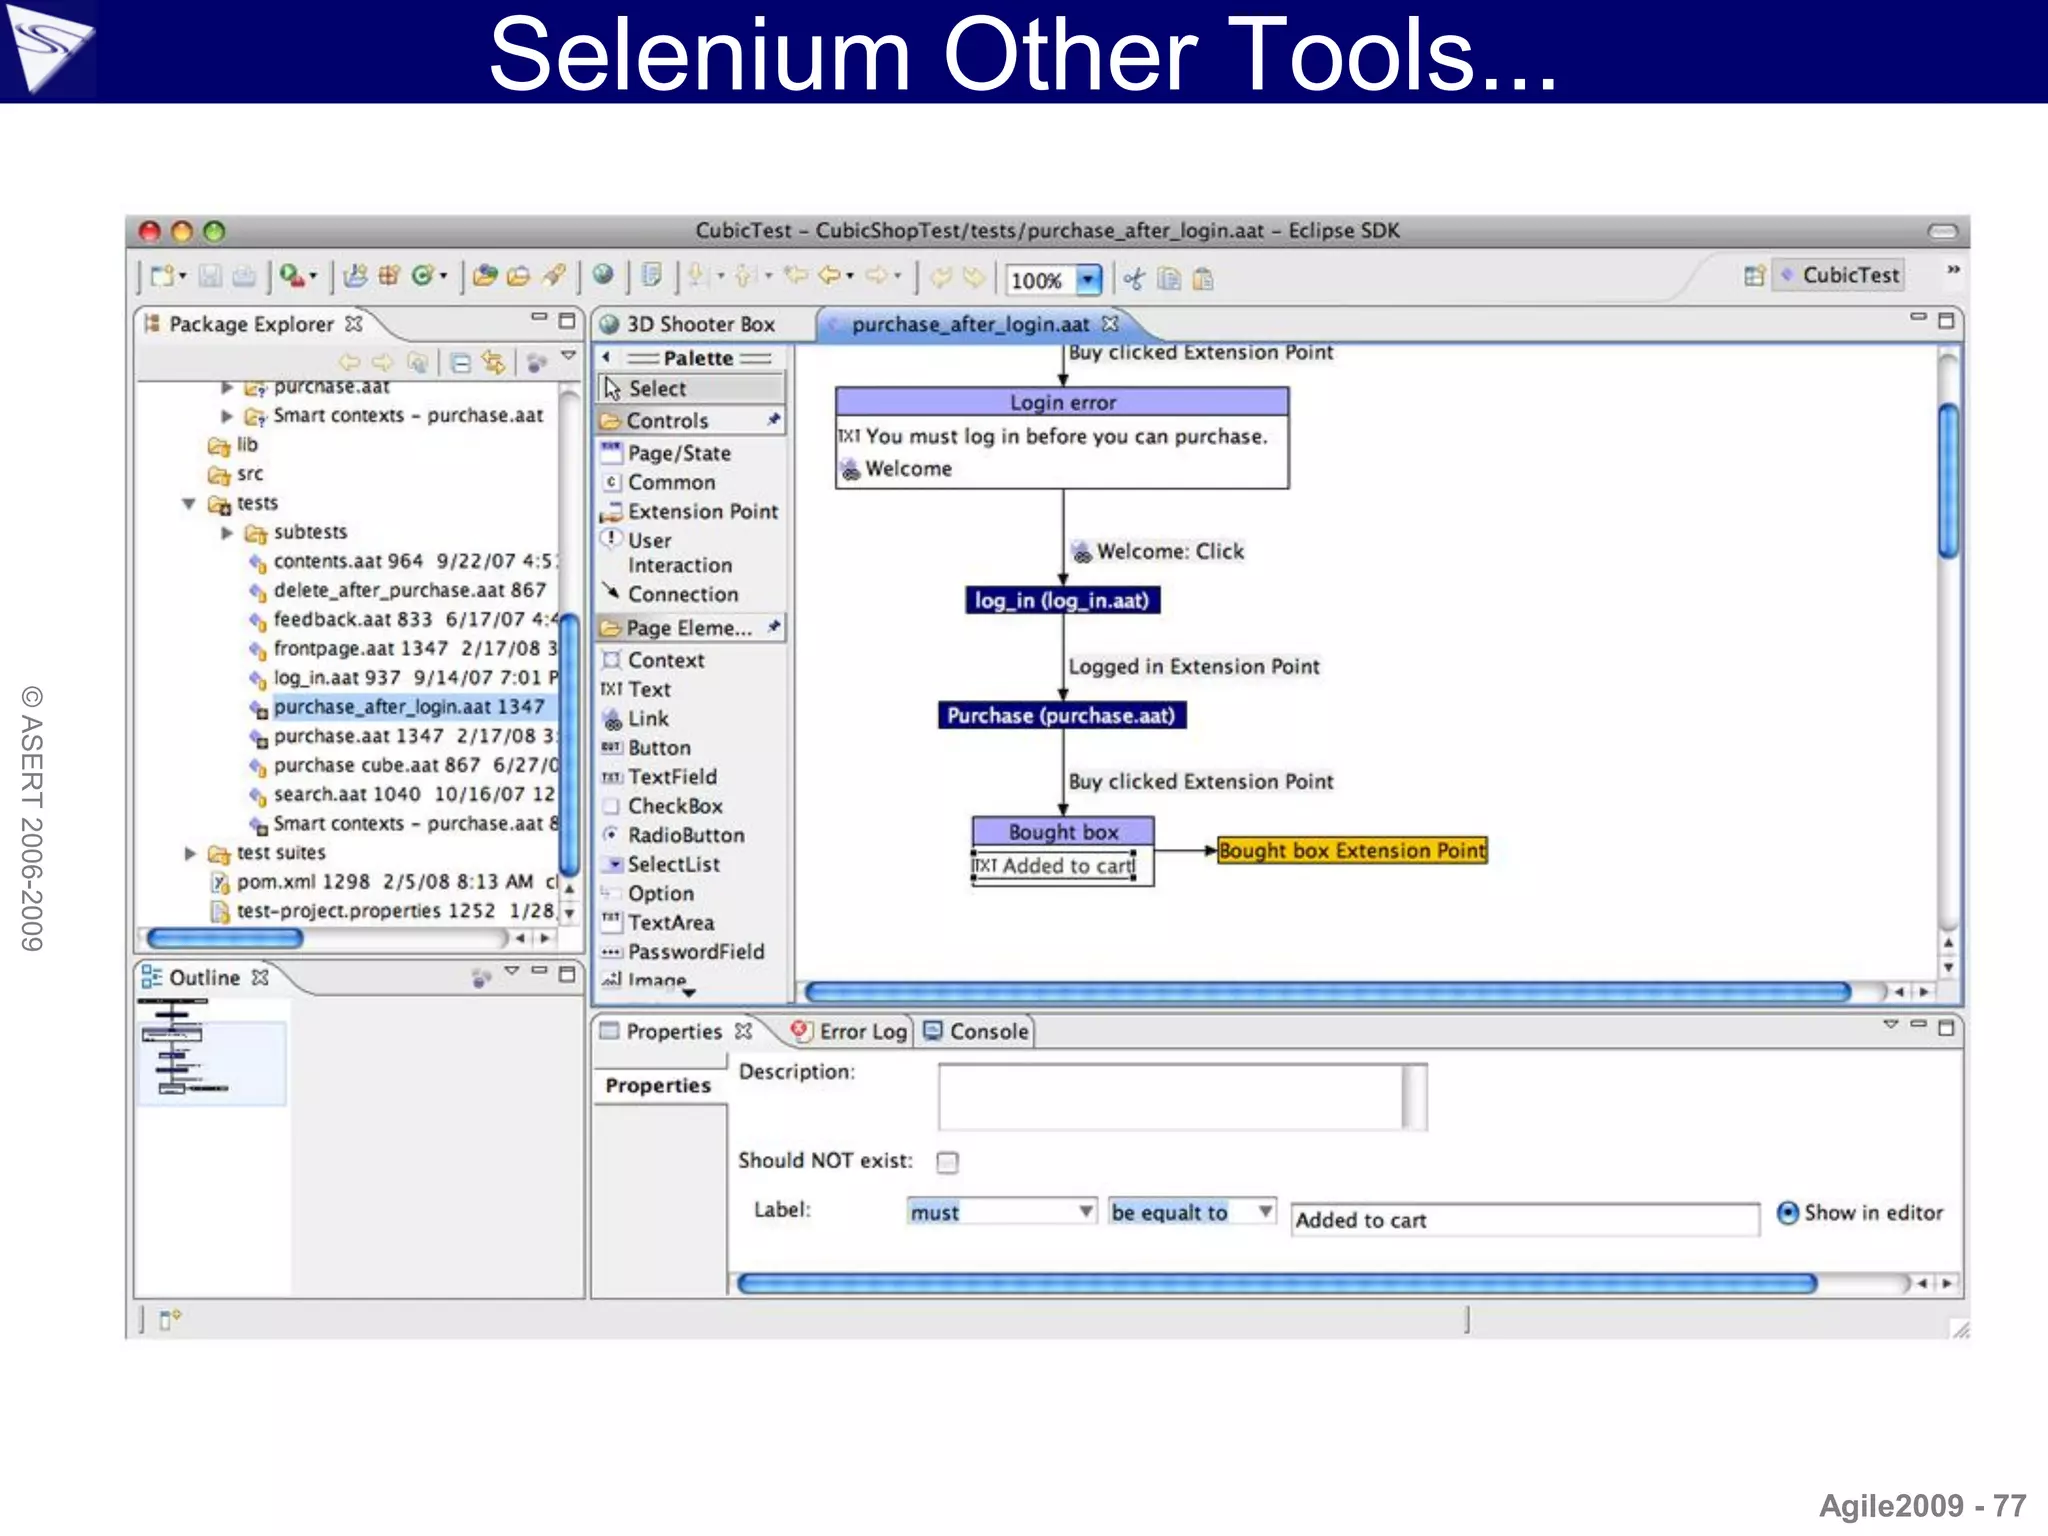Viewport: 2048px width, 1536px height.
Task: Click the Save toolbar icon
Action: [209, 275]
